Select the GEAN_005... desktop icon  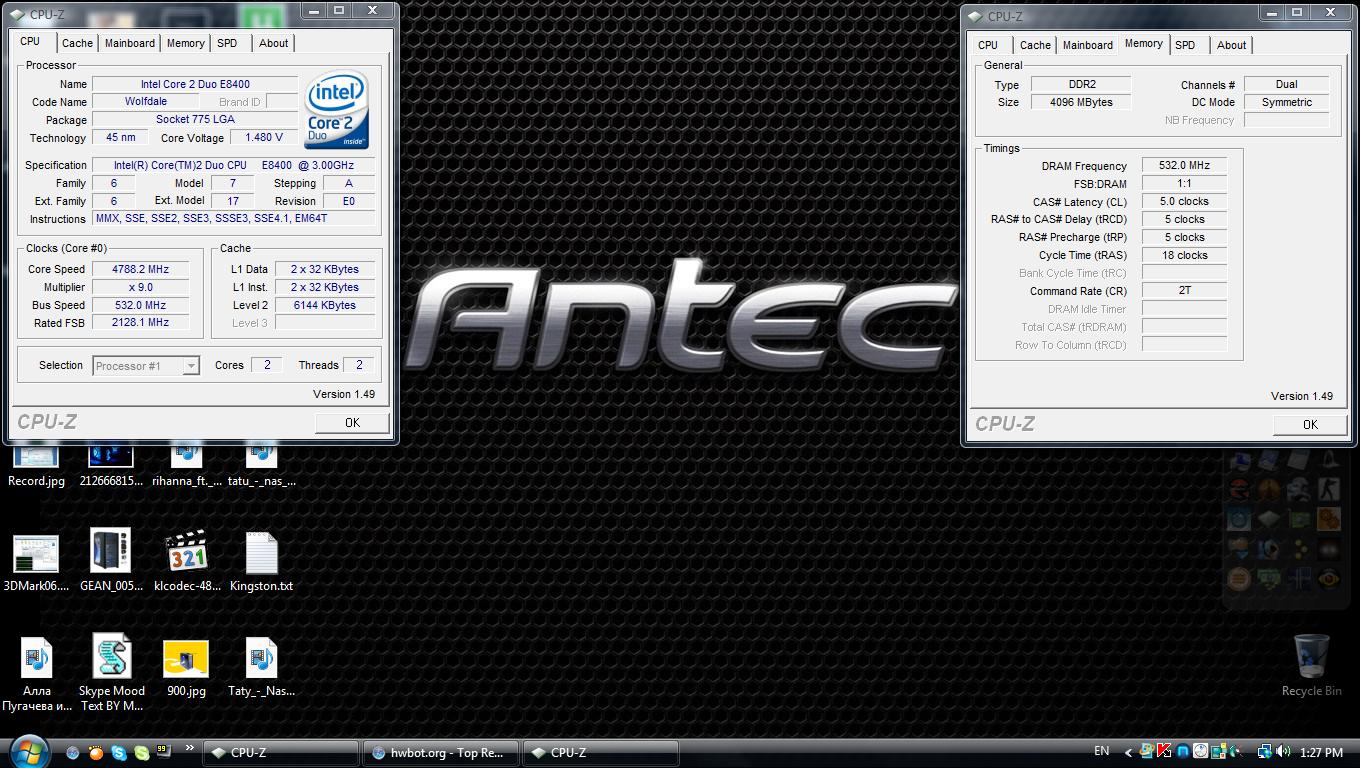pyautogui.click(x=111, y=562)
